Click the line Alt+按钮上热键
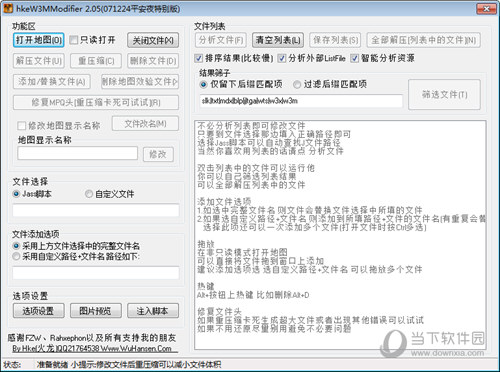Viewport: 500px width, 372px height. [x=253, y=295]
